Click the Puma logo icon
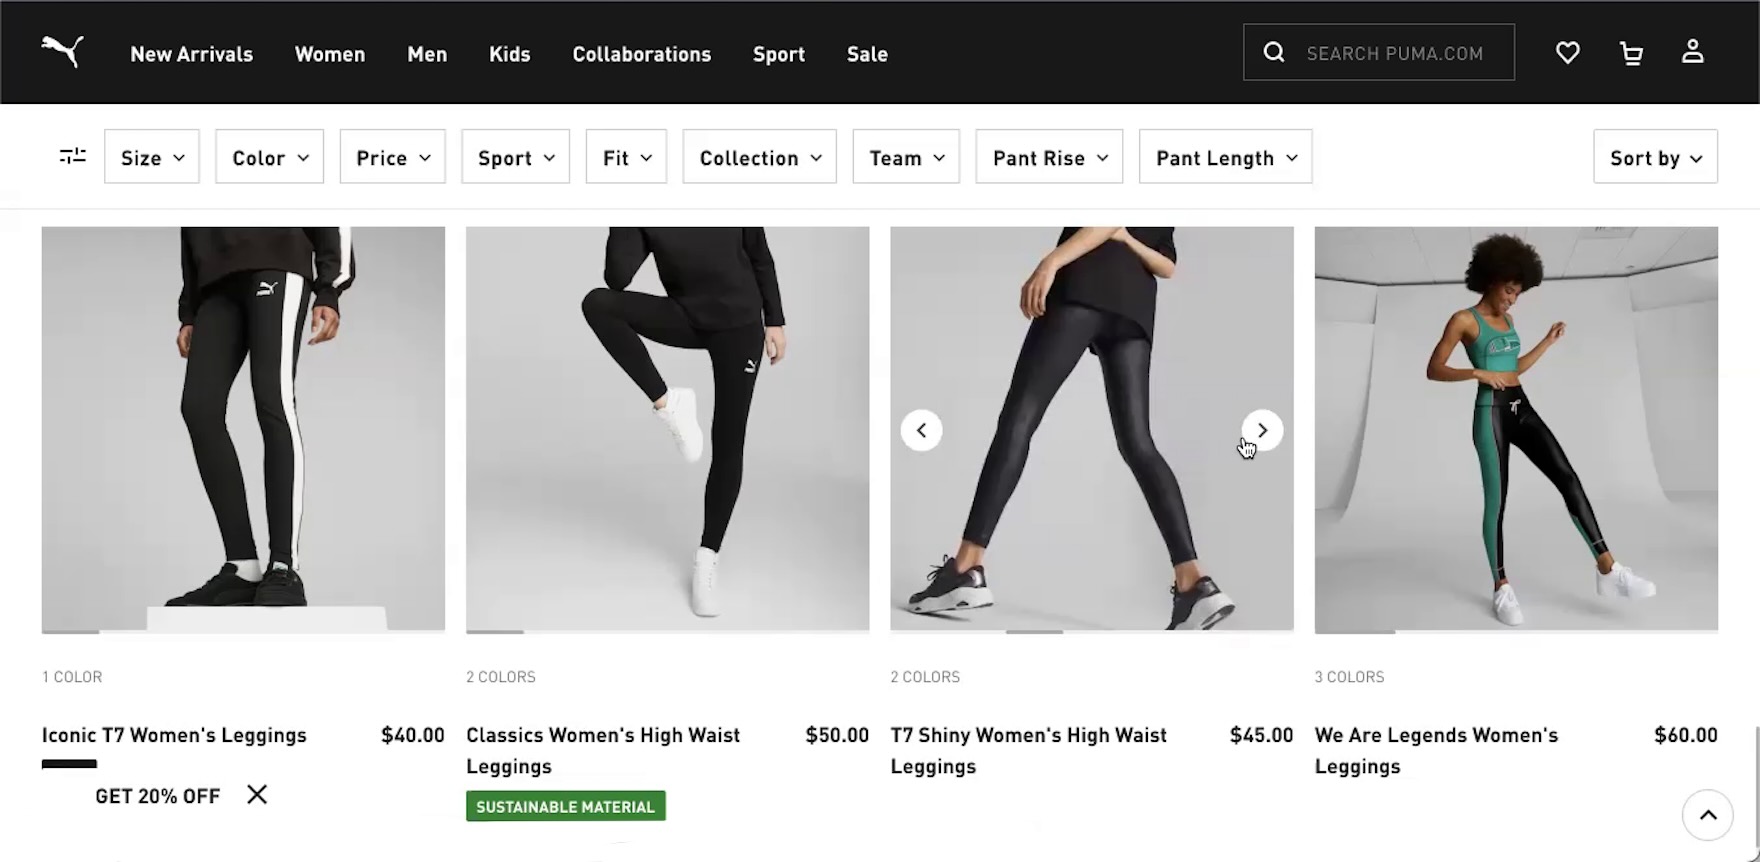 point(62,52)
